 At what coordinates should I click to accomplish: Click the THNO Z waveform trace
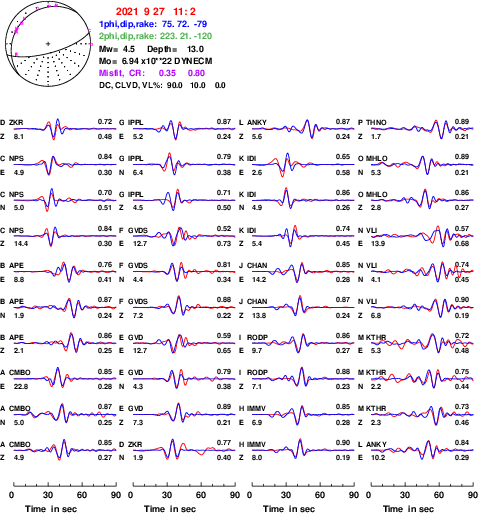click(x=422, y=129)
